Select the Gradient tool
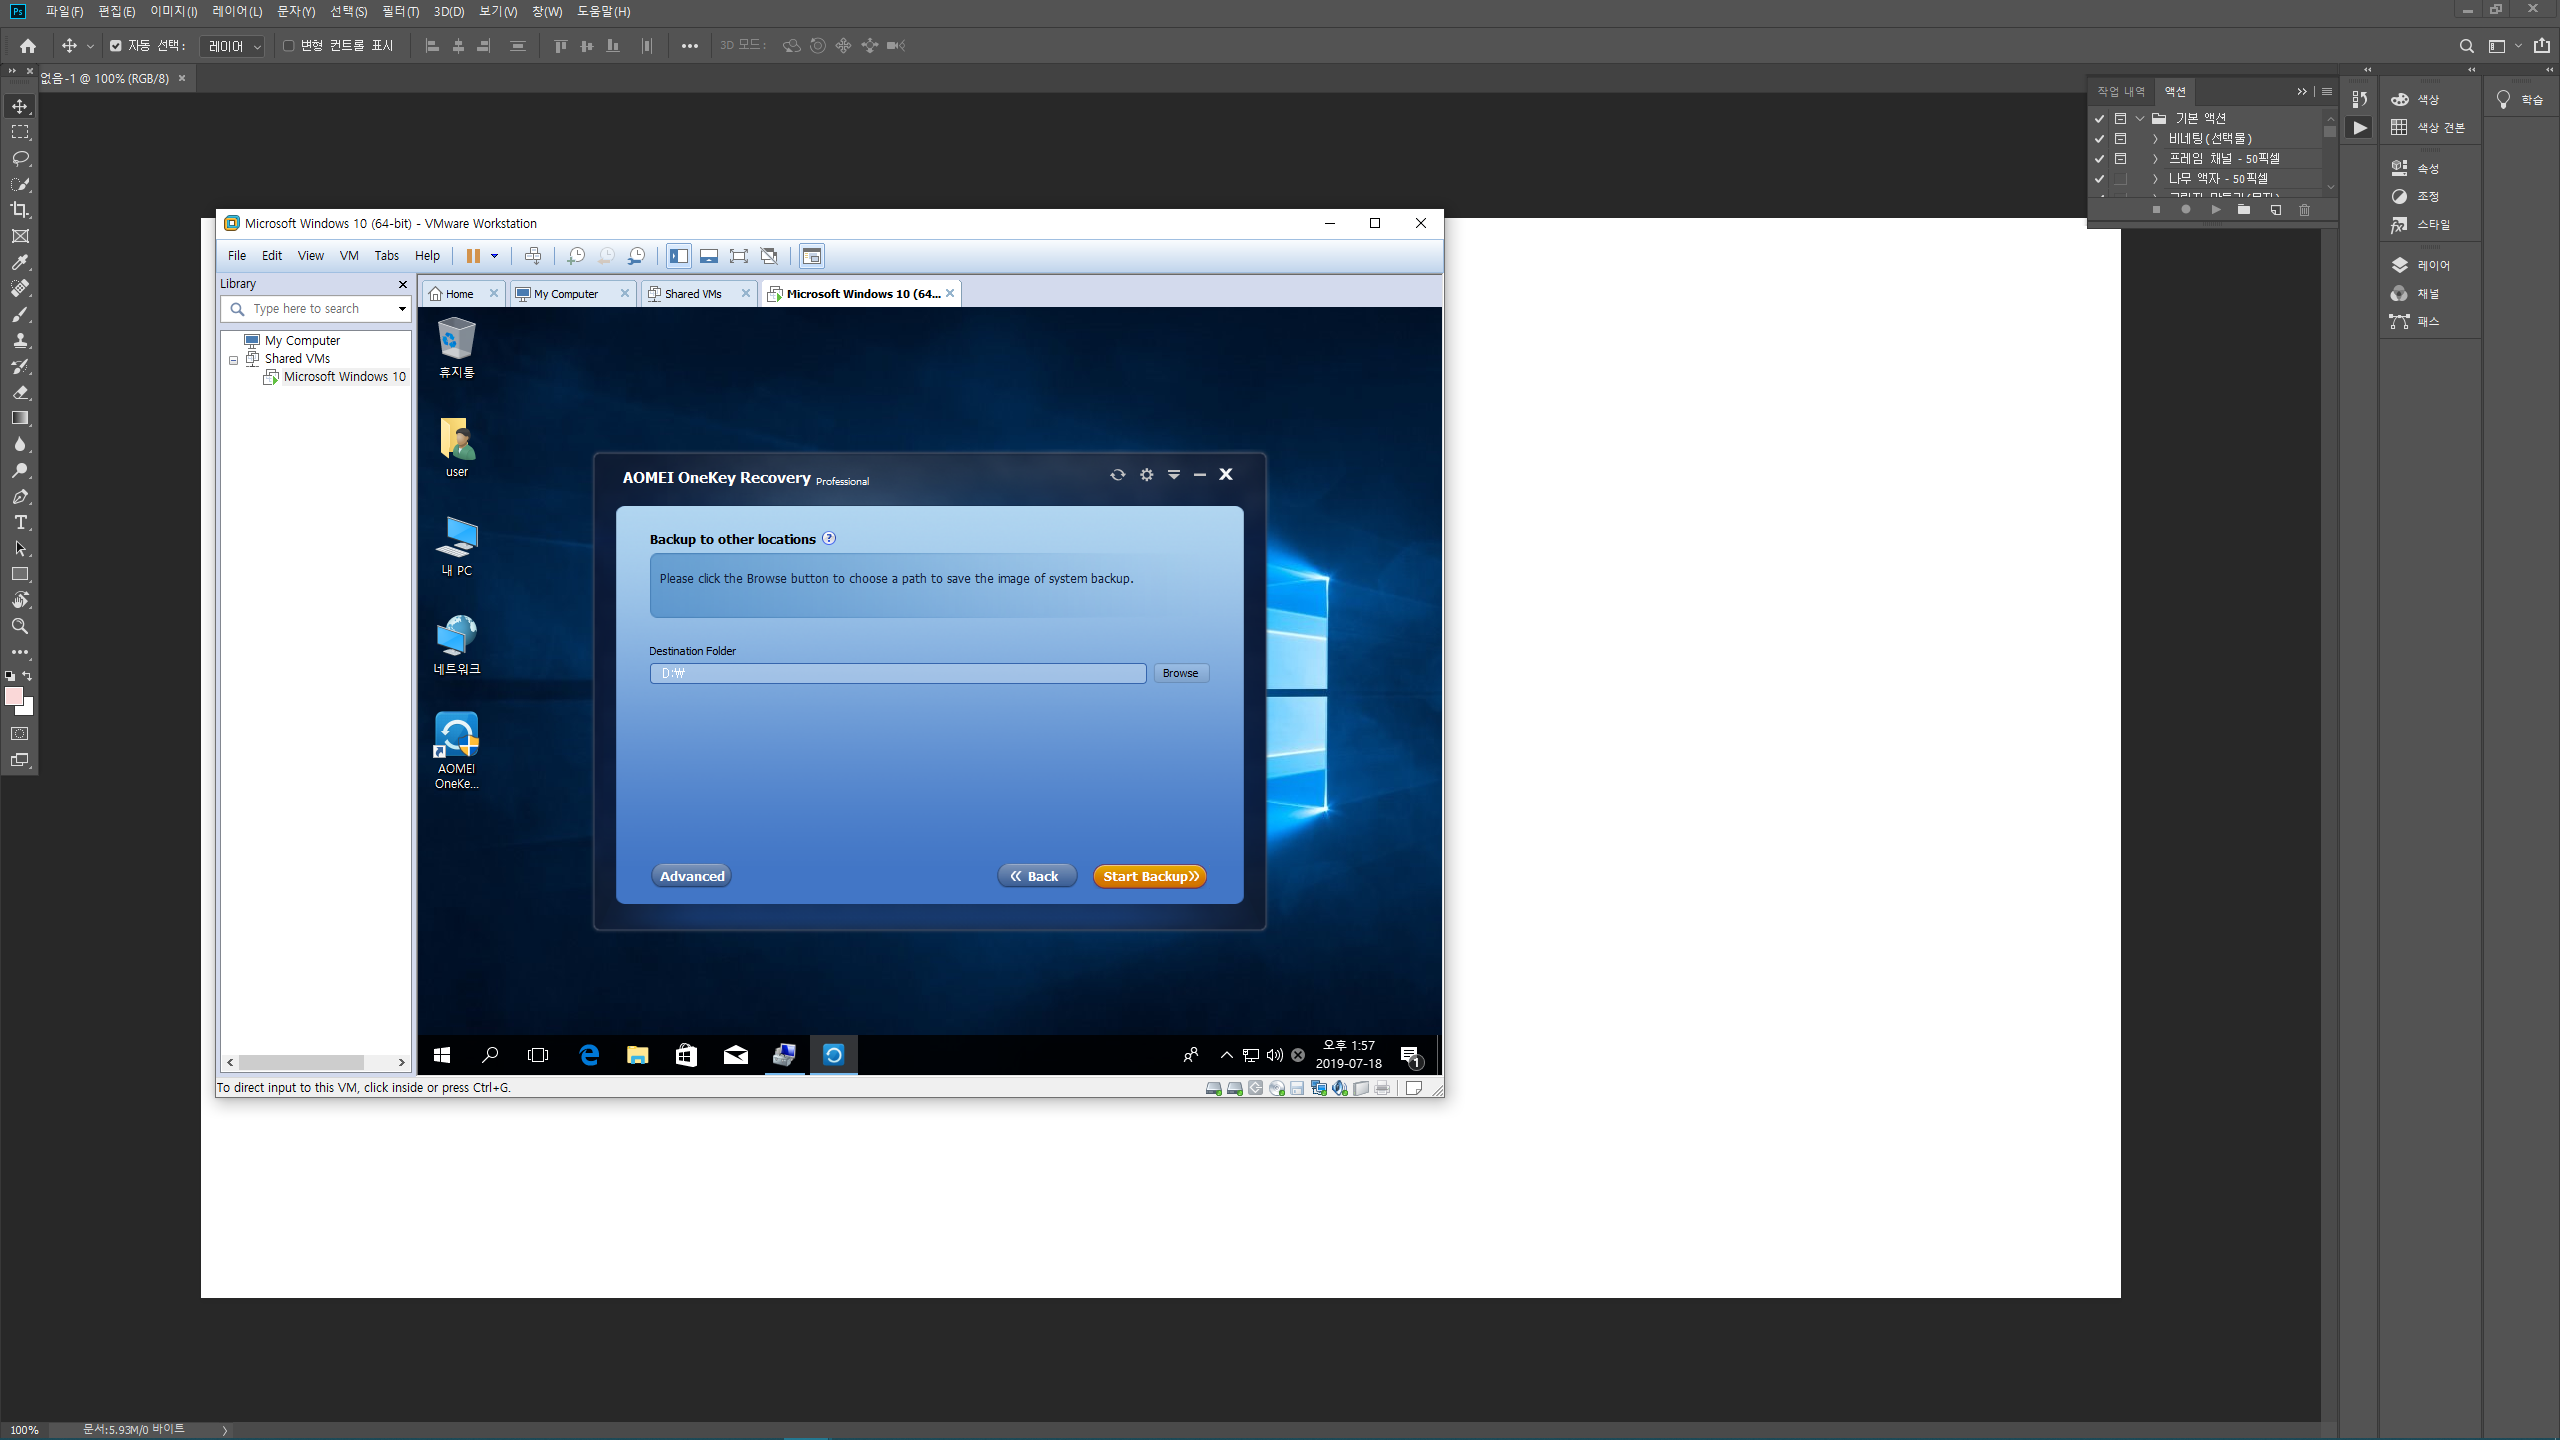The height and width of the screenshot is (1440, 2560). 20,418
